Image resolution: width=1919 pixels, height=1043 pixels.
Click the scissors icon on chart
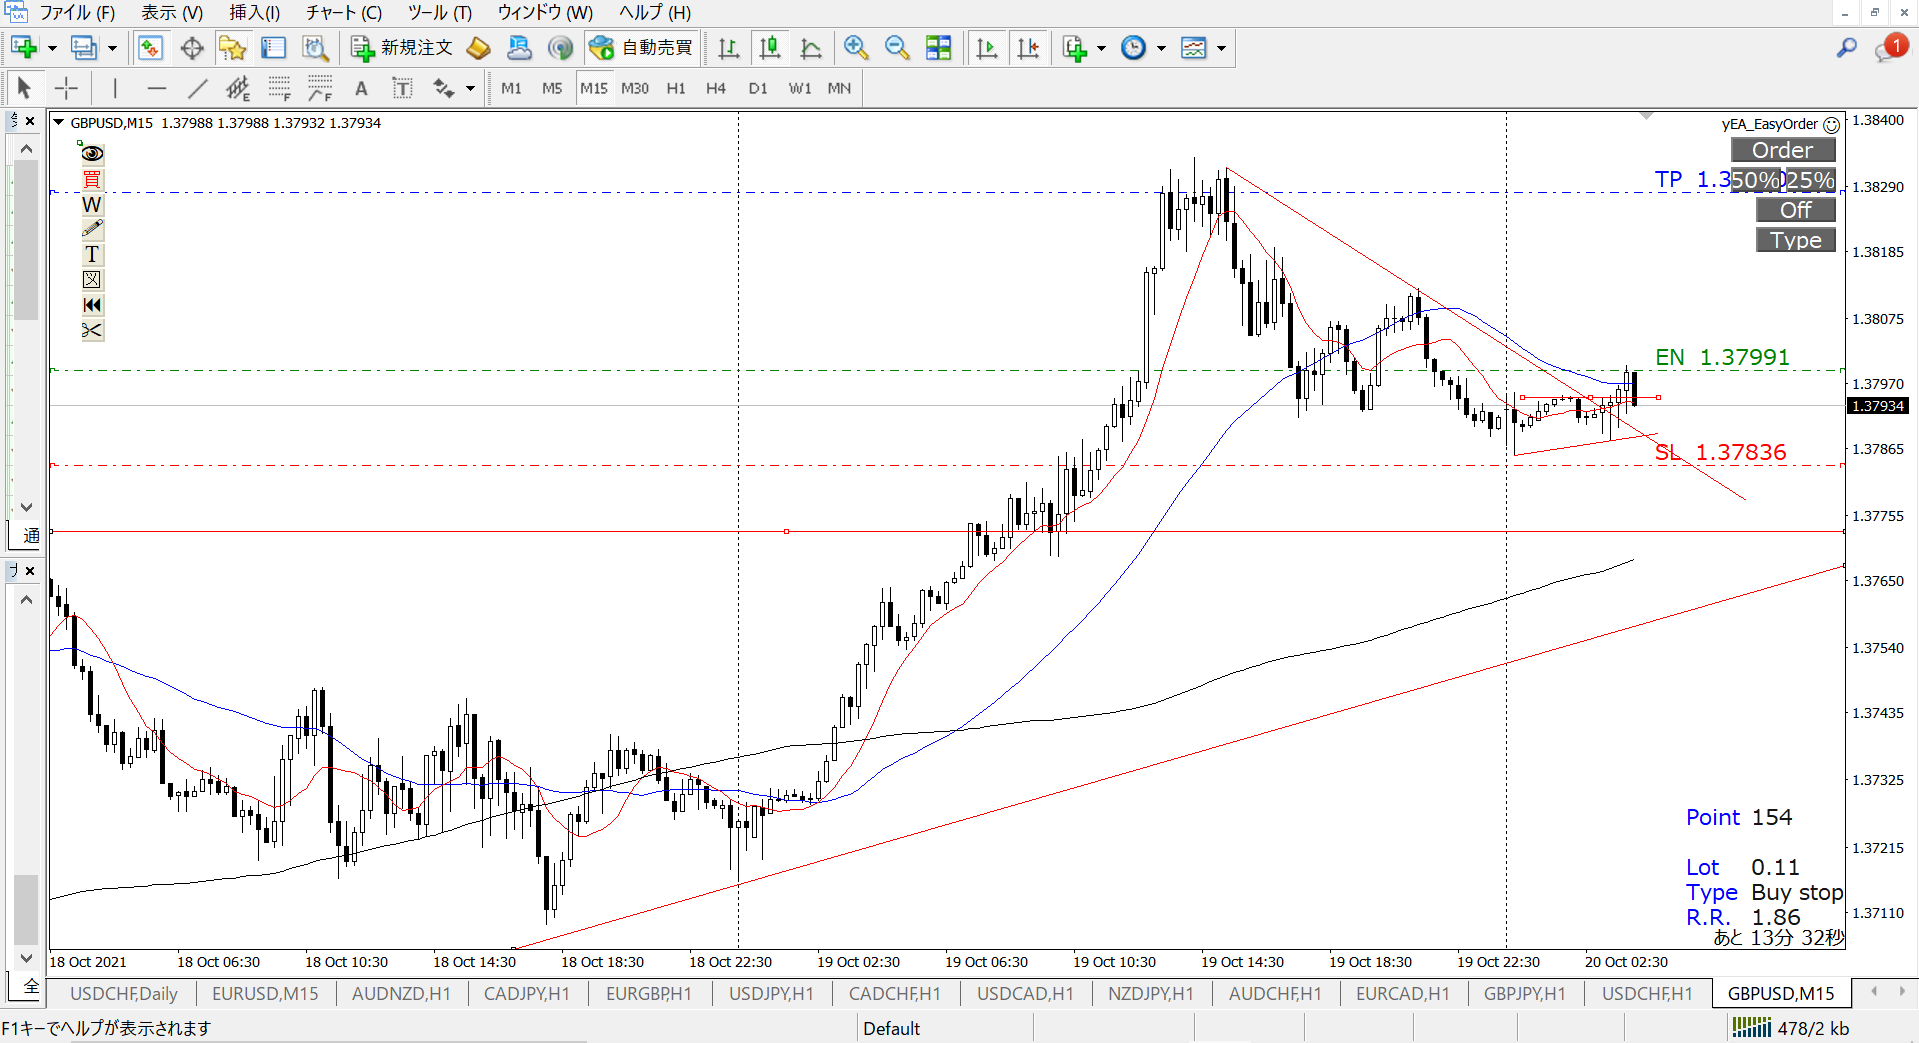coord(92,330)
